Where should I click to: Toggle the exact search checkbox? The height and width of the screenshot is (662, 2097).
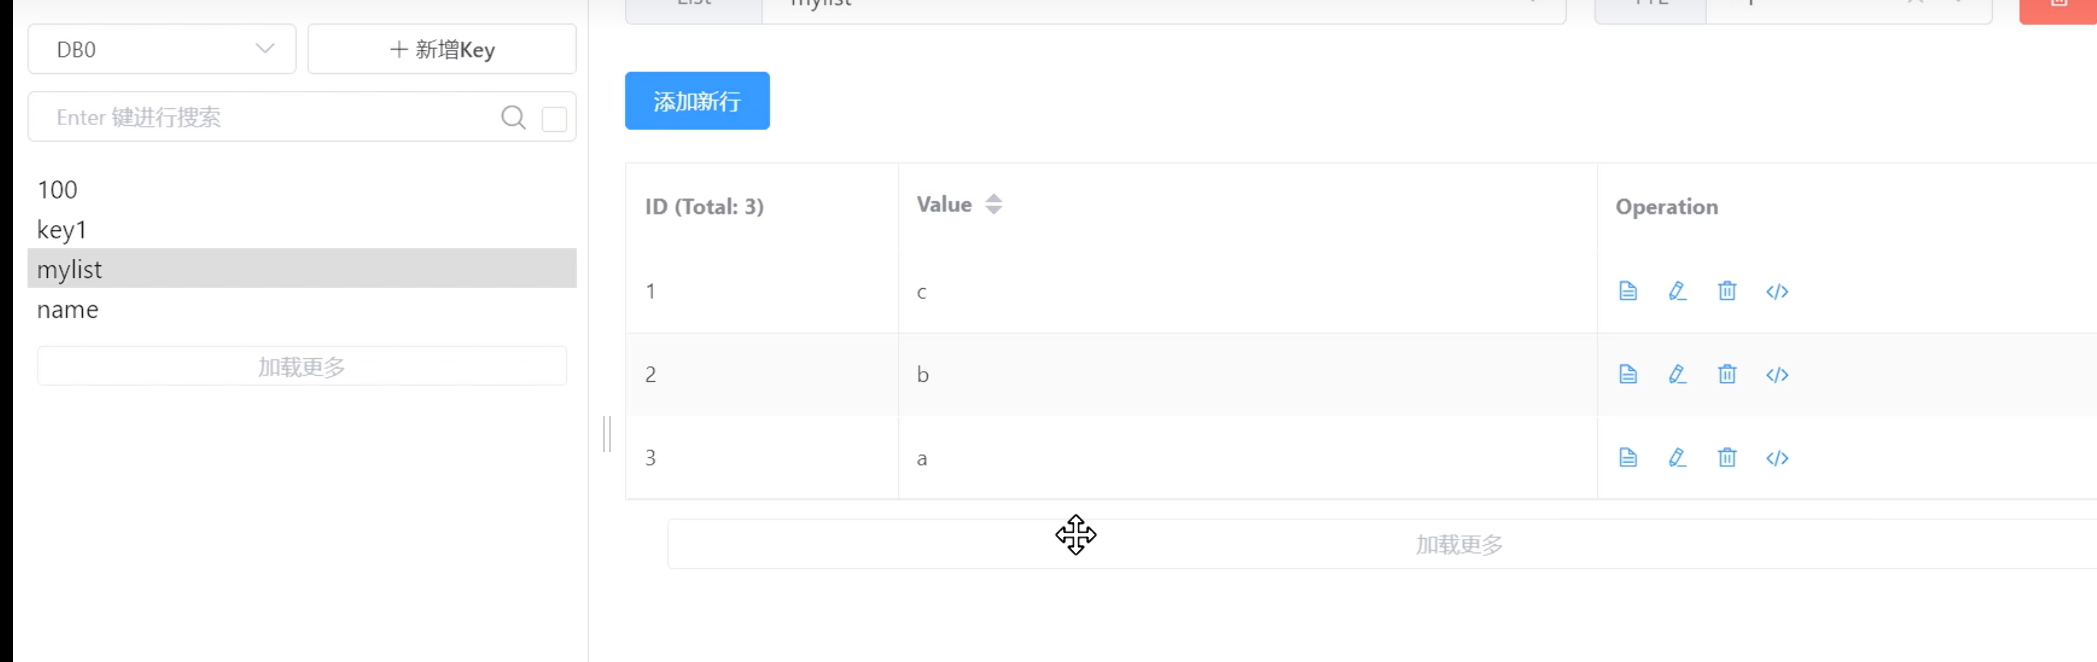click(554, 119)
